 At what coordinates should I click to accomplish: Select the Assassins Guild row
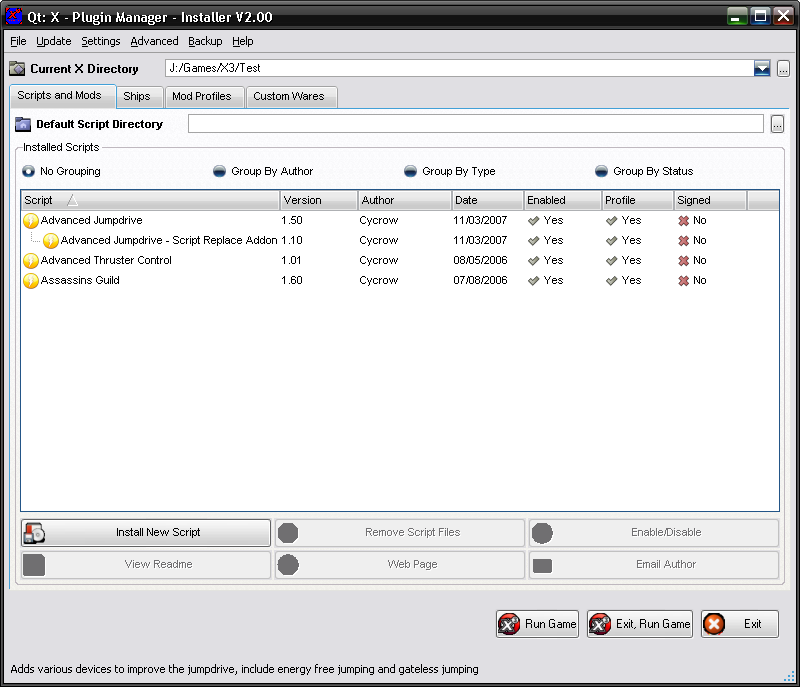(400, 281)
